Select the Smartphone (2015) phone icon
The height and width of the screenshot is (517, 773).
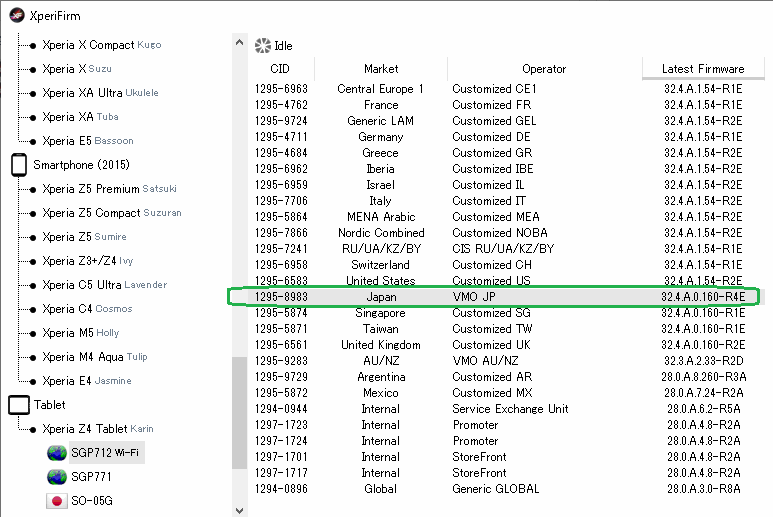pos(19,165)
